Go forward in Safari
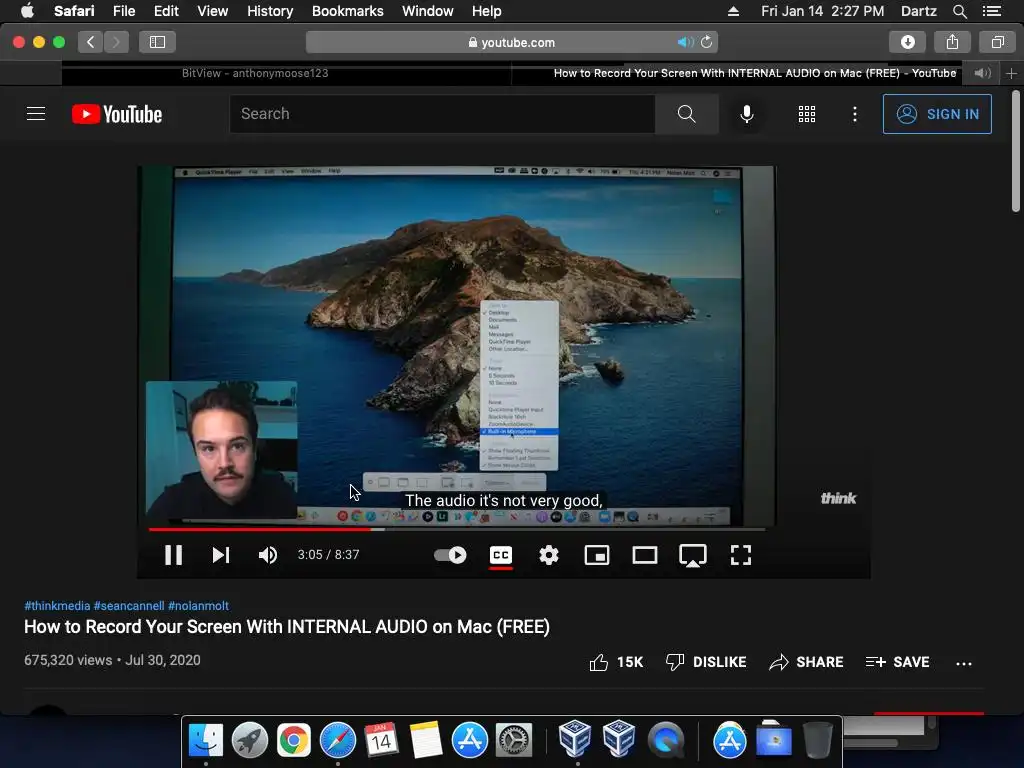 pos(116,42)
